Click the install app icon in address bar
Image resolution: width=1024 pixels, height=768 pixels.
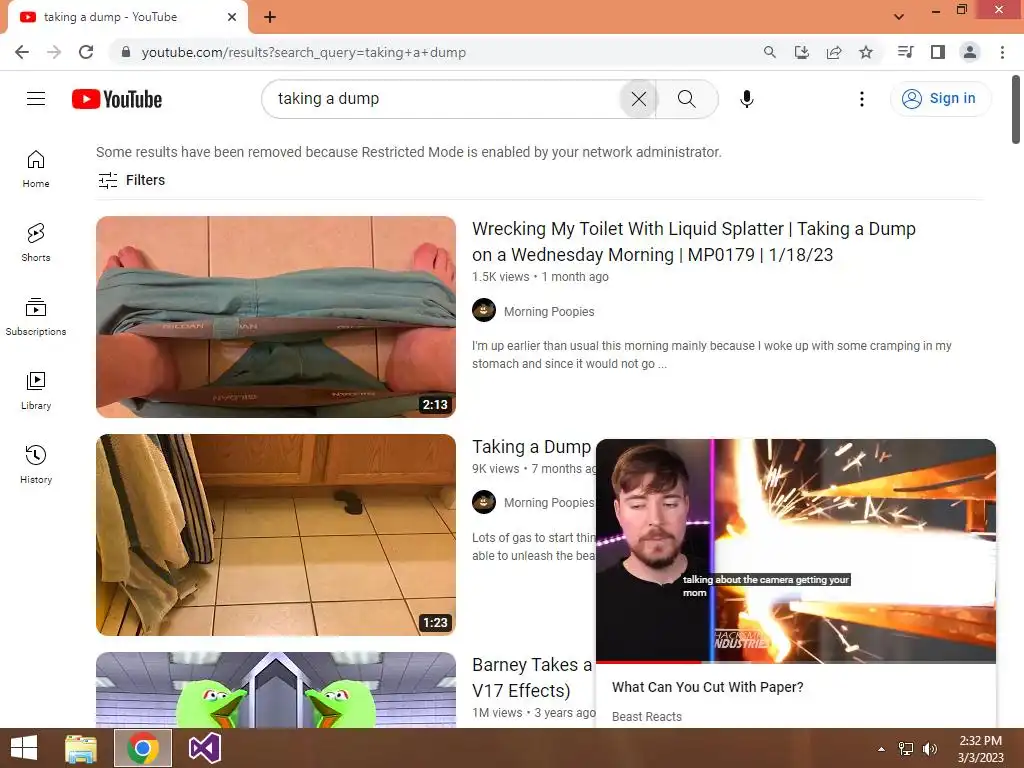click(802, 52)
